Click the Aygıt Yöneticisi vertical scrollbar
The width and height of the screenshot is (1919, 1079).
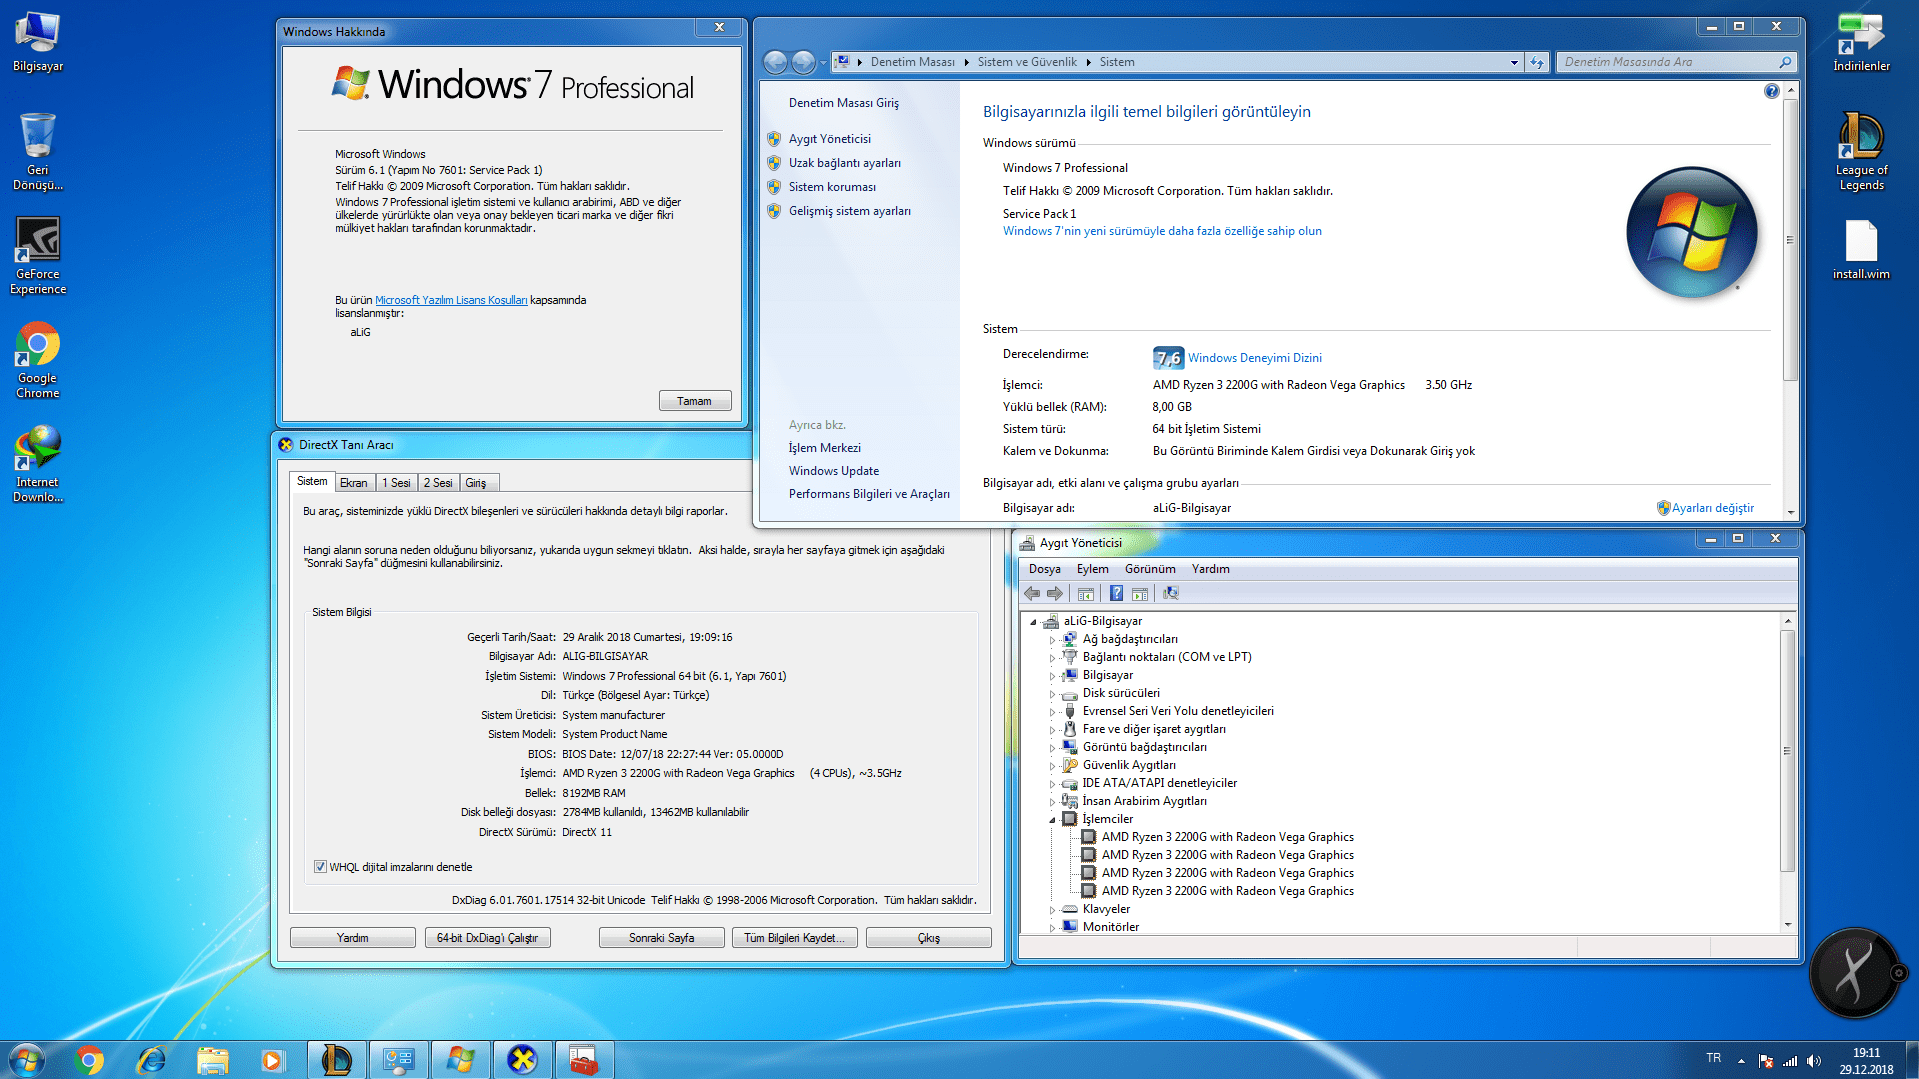point(1788,750)
